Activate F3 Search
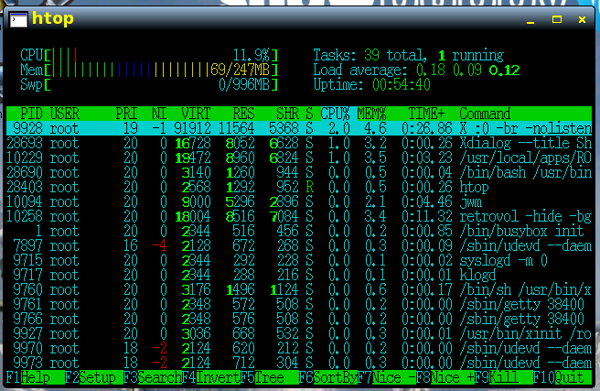600x391 pixels. (x=152, y=378)
